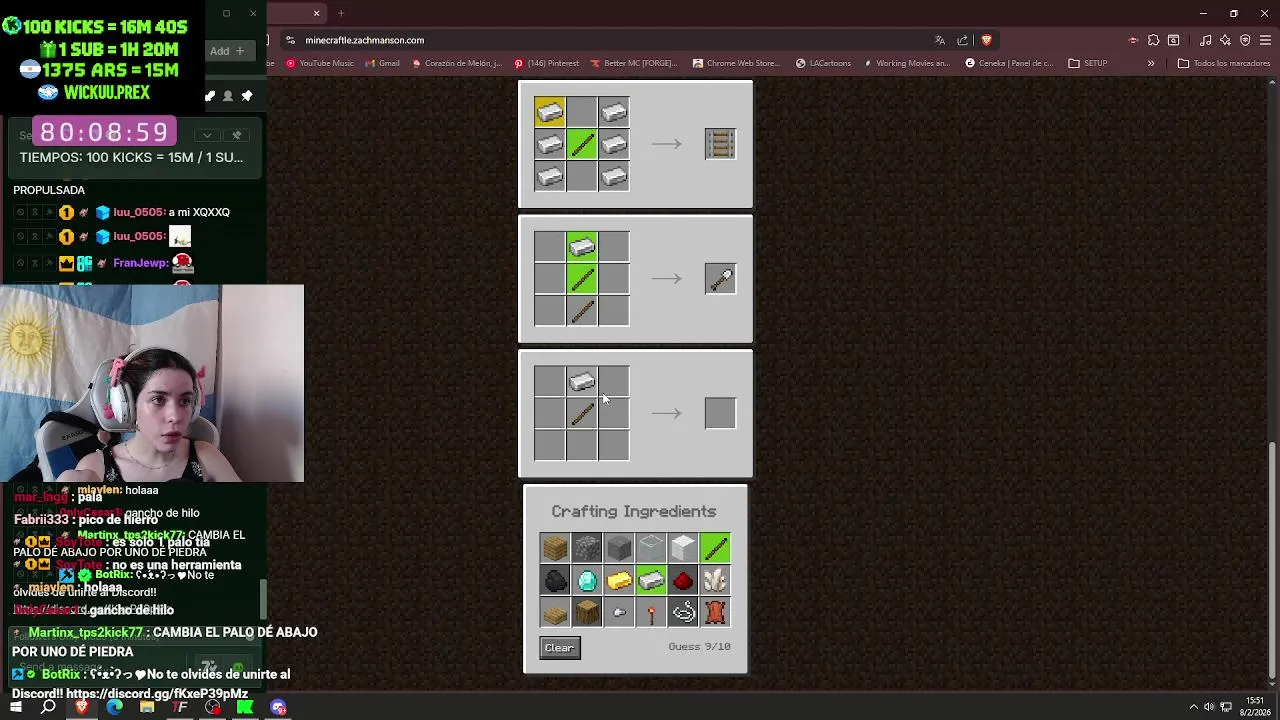Click Clear button in crafting panel
The width and height of the screenshot is (1280, 720).
(559, 647)
